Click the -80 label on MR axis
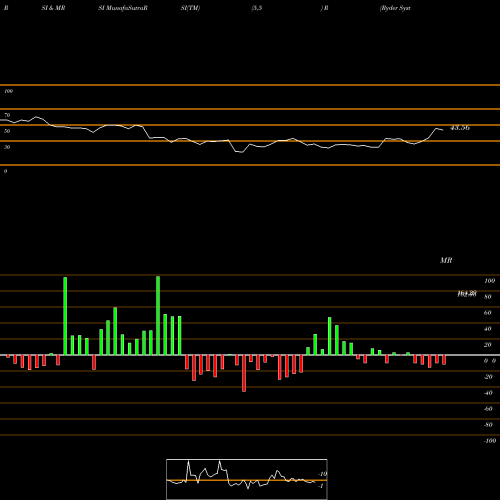 [x=488, y=425]
